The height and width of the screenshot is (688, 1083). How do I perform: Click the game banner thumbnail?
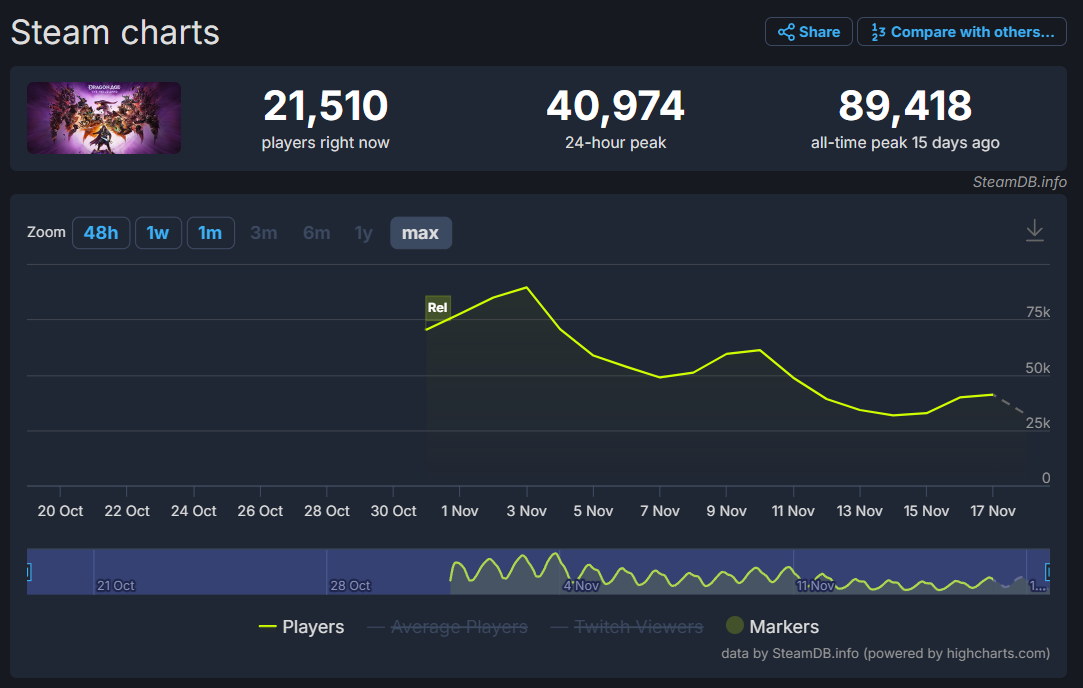pos(104,118)
